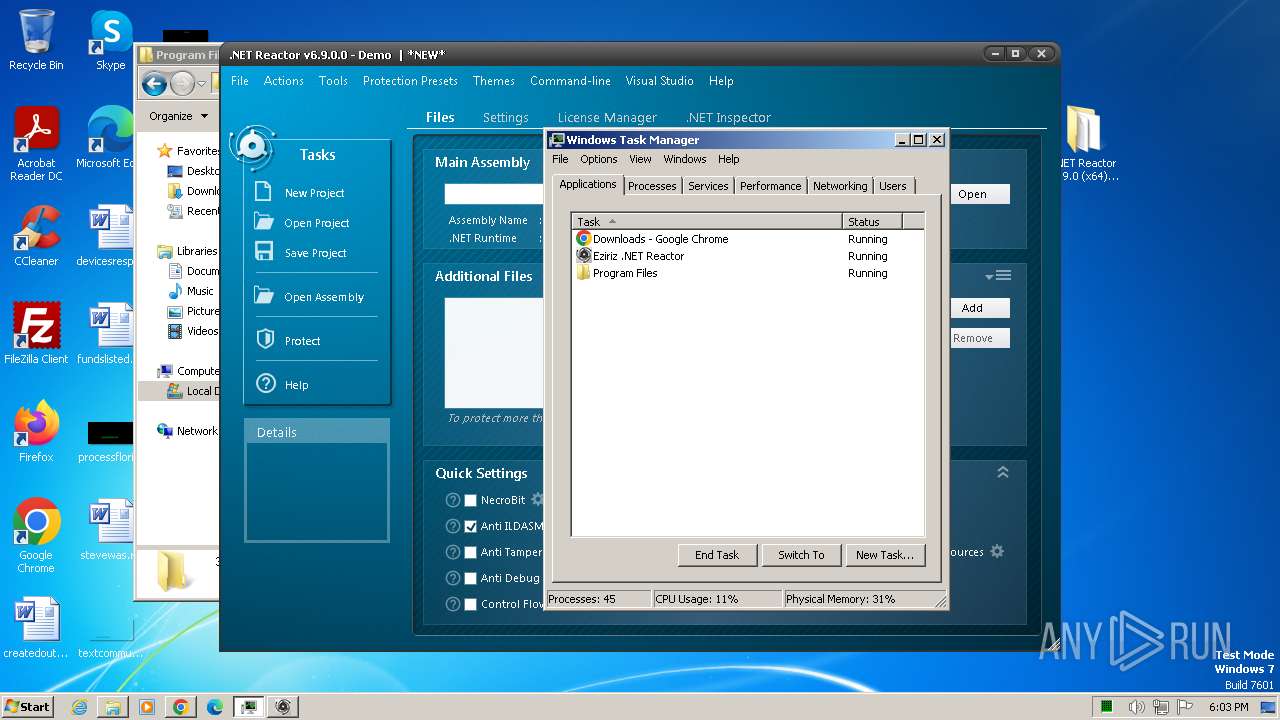Enable the Anti Debug checkbox

tap(471, 578)
